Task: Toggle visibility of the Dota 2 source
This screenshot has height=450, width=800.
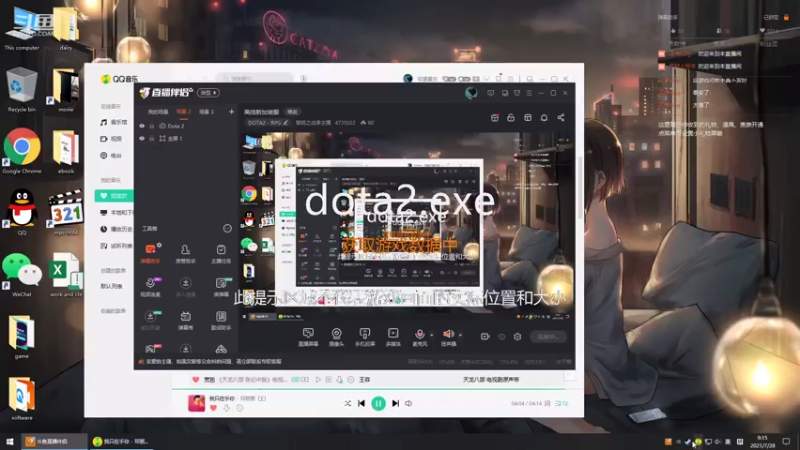Action: click(x=142, y=126)
